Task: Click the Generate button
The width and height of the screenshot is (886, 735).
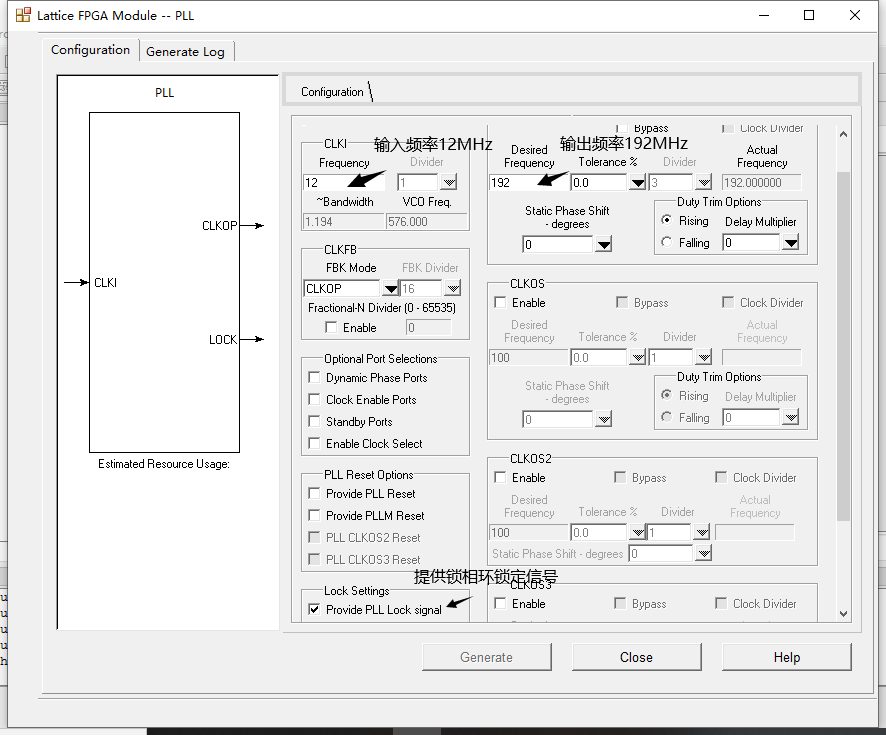Action: [x=487, y=657]
